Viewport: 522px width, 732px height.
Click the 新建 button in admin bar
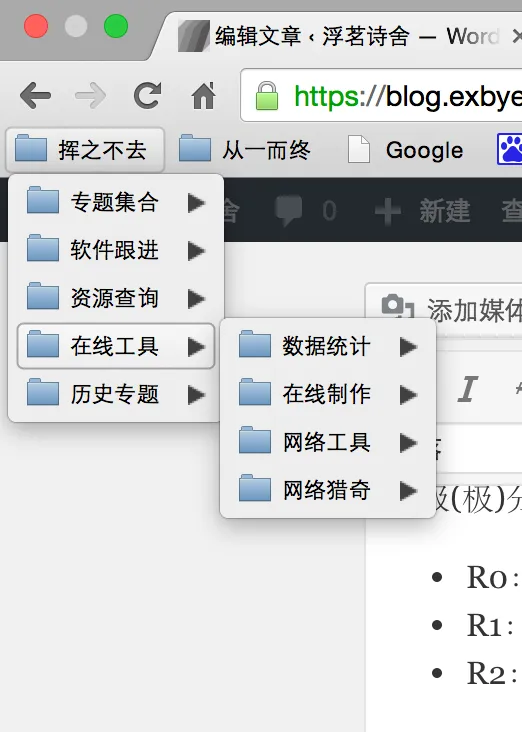423,211
